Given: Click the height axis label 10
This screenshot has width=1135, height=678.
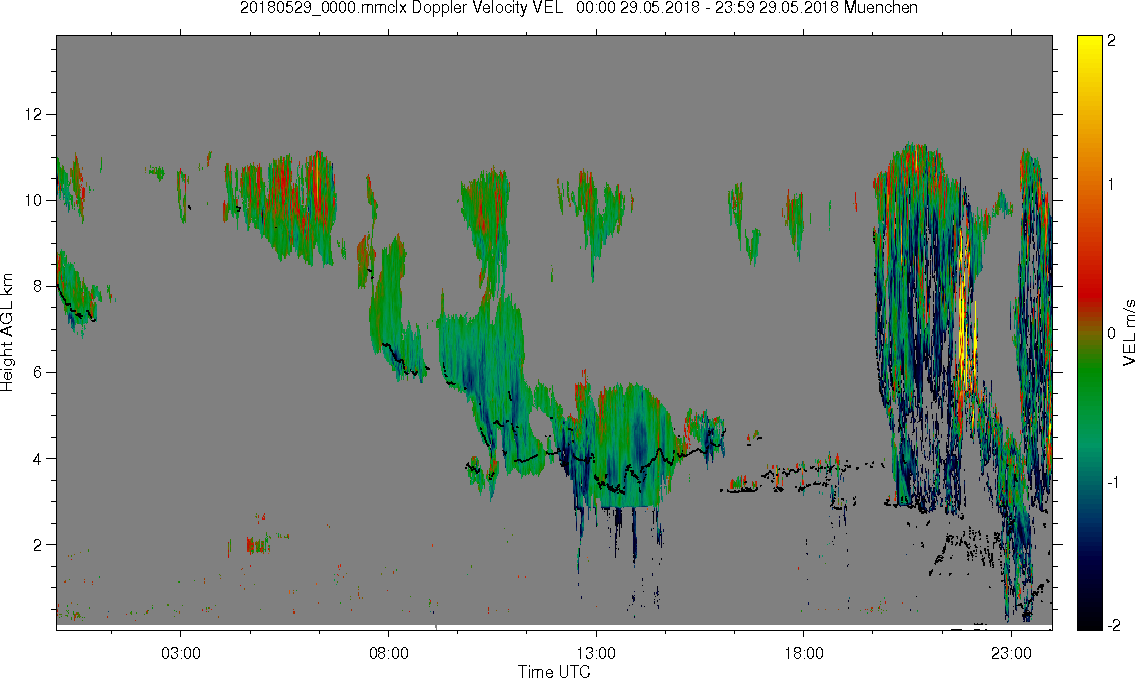Looking at the screenshot, I should pos(33,200).
